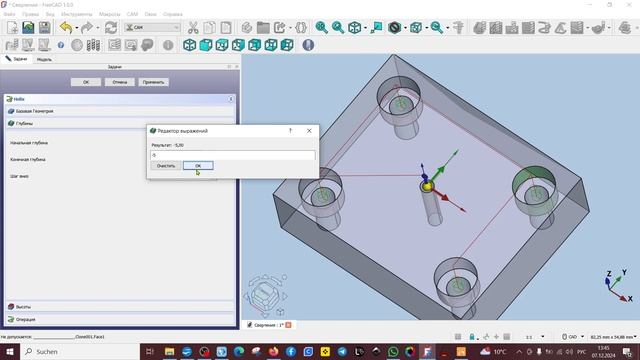
Task: Redo the last undone action
Action: (x=87, y=27)
